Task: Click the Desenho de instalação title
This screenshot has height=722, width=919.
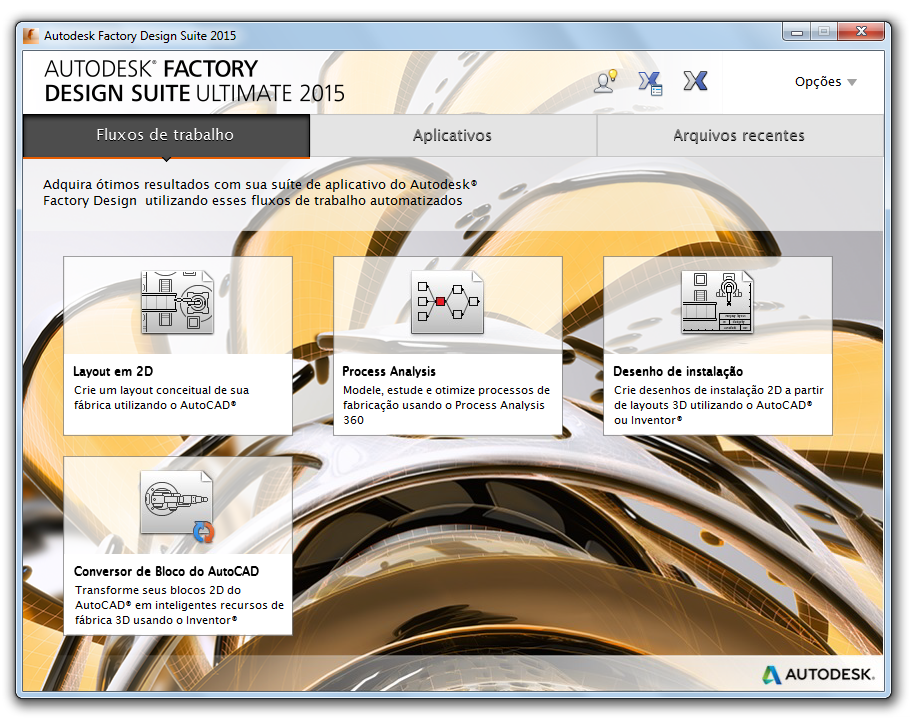Action: tap(678, 372)
